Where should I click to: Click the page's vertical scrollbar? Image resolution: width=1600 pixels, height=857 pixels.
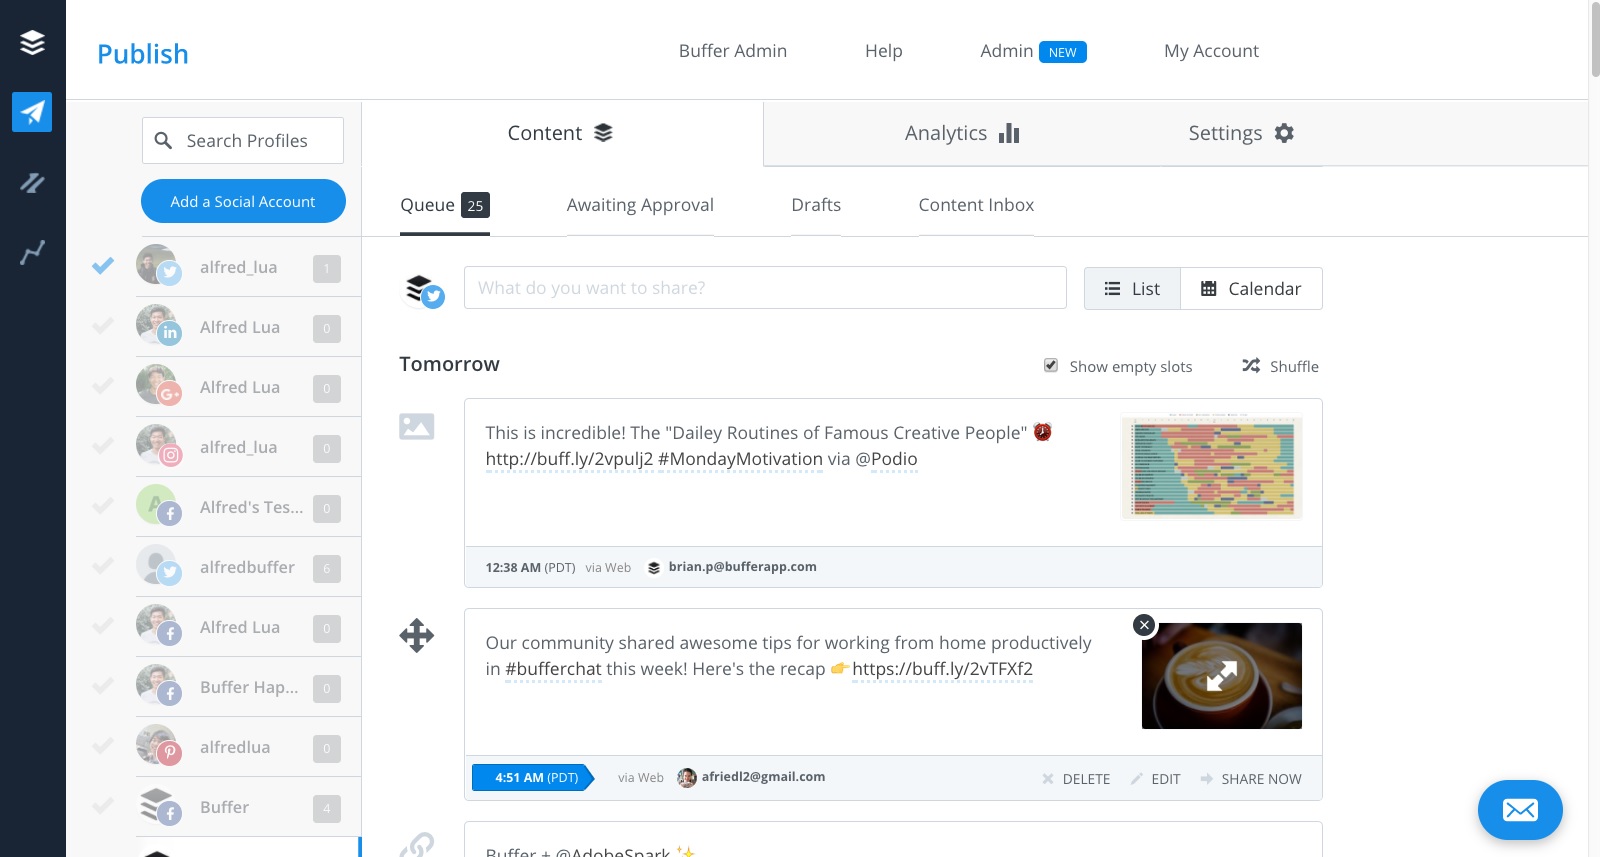coord(1594,40)
